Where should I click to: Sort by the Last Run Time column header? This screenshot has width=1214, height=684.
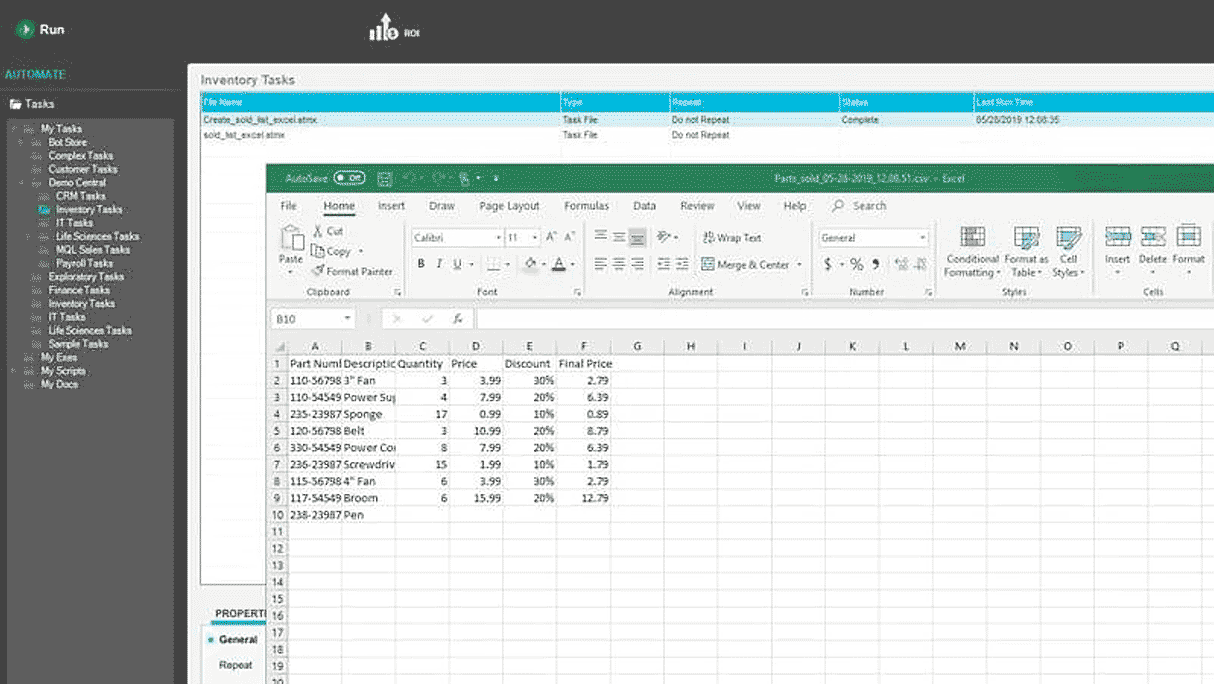(x=1093, y=102)
